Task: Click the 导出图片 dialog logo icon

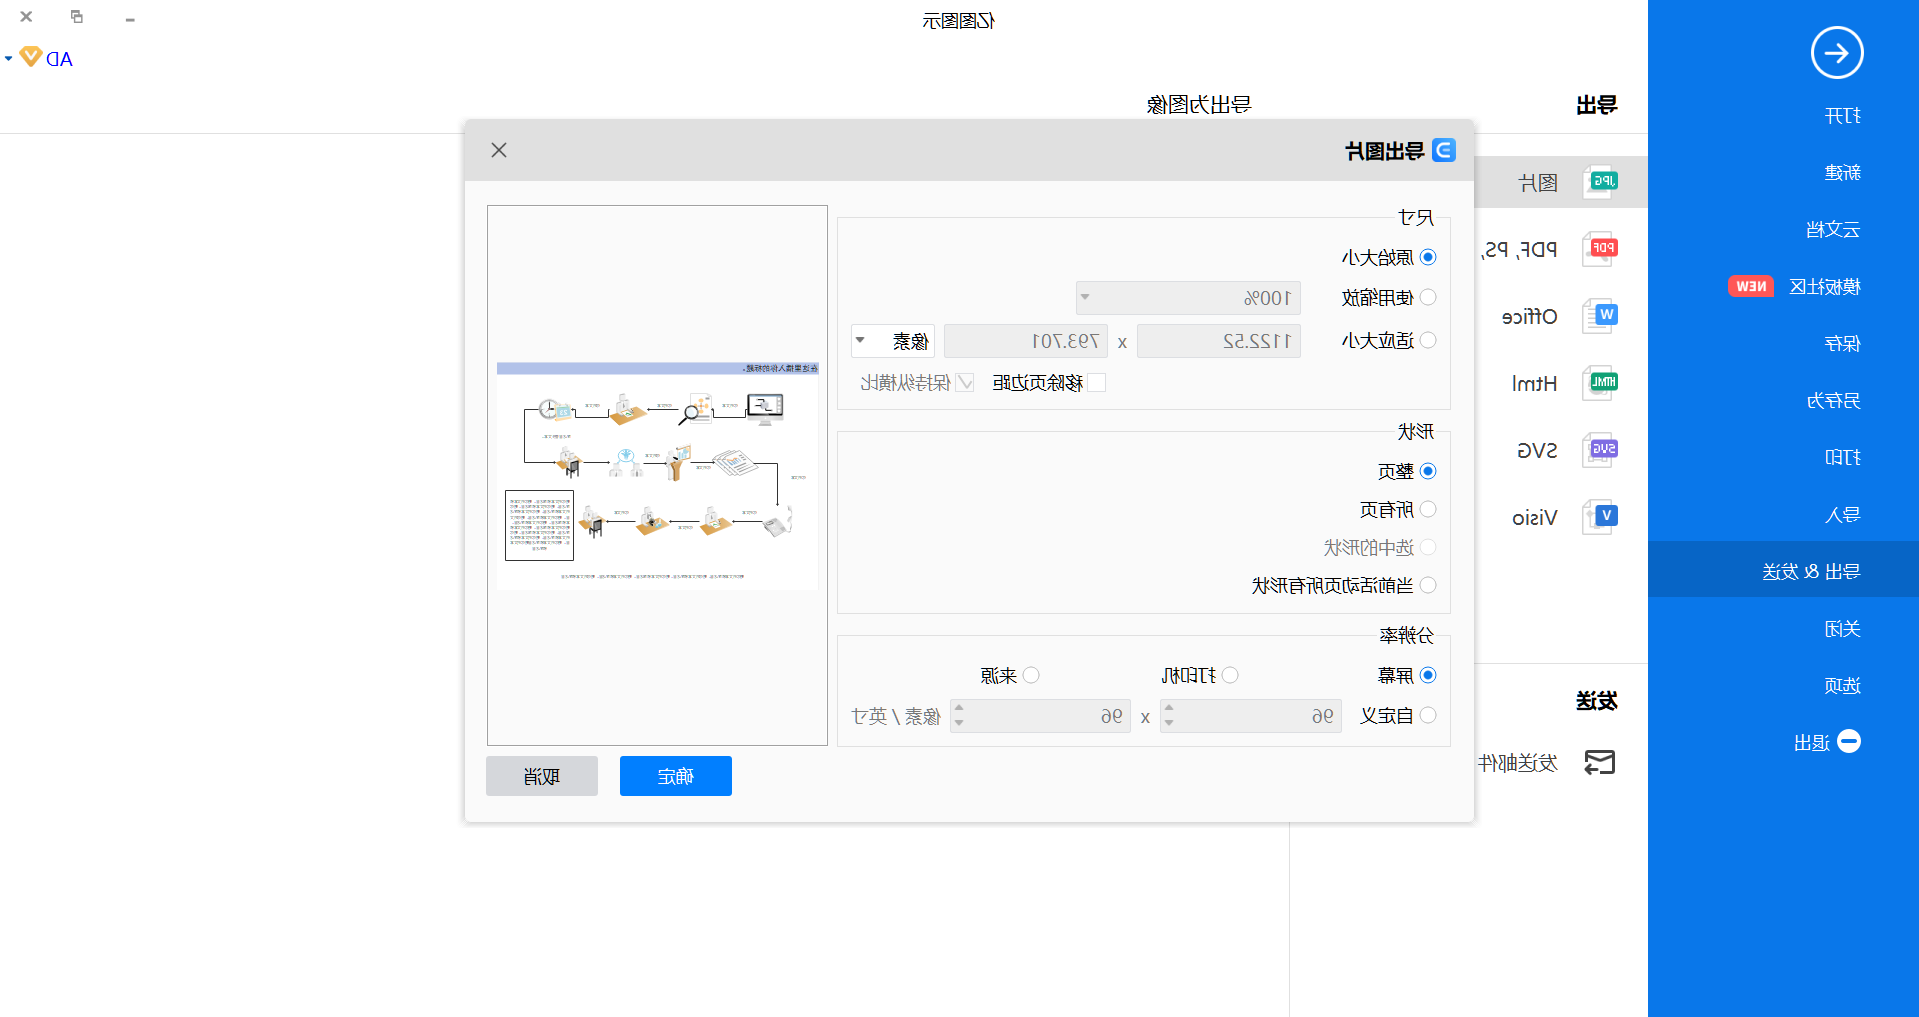Action: pyautogui.click(x=1443, y=150)
